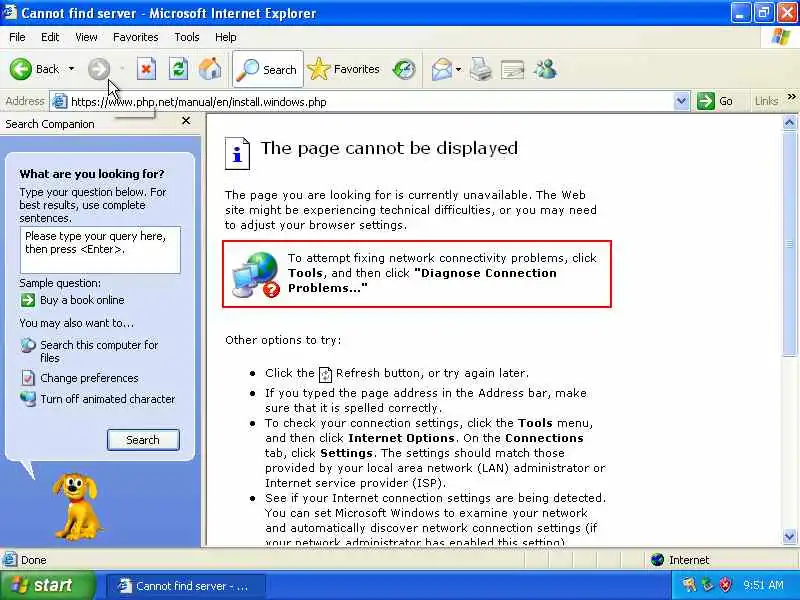The height and width of the screenshot is (600, 800).
Task: Select Change preferences option
Action: (89, 378)
